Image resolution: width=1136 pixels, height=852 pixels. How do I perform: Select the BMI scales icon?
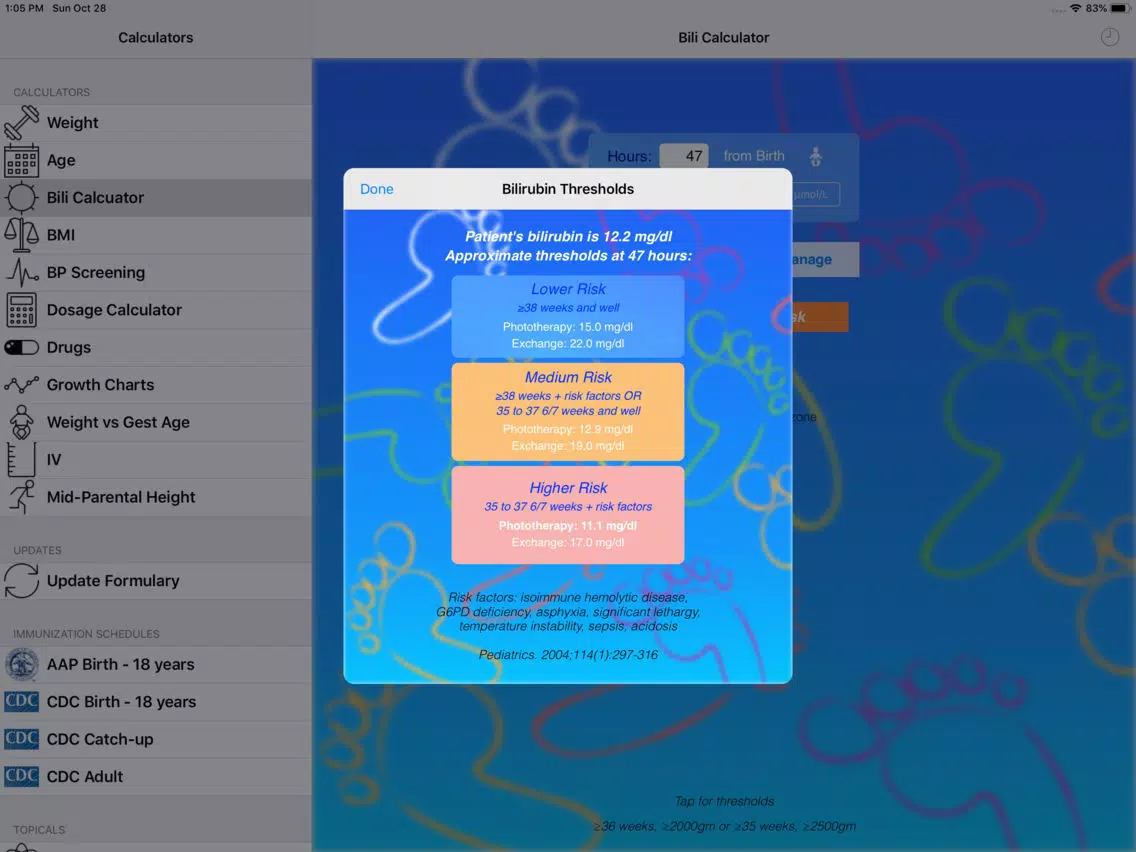tap(22, 235)
